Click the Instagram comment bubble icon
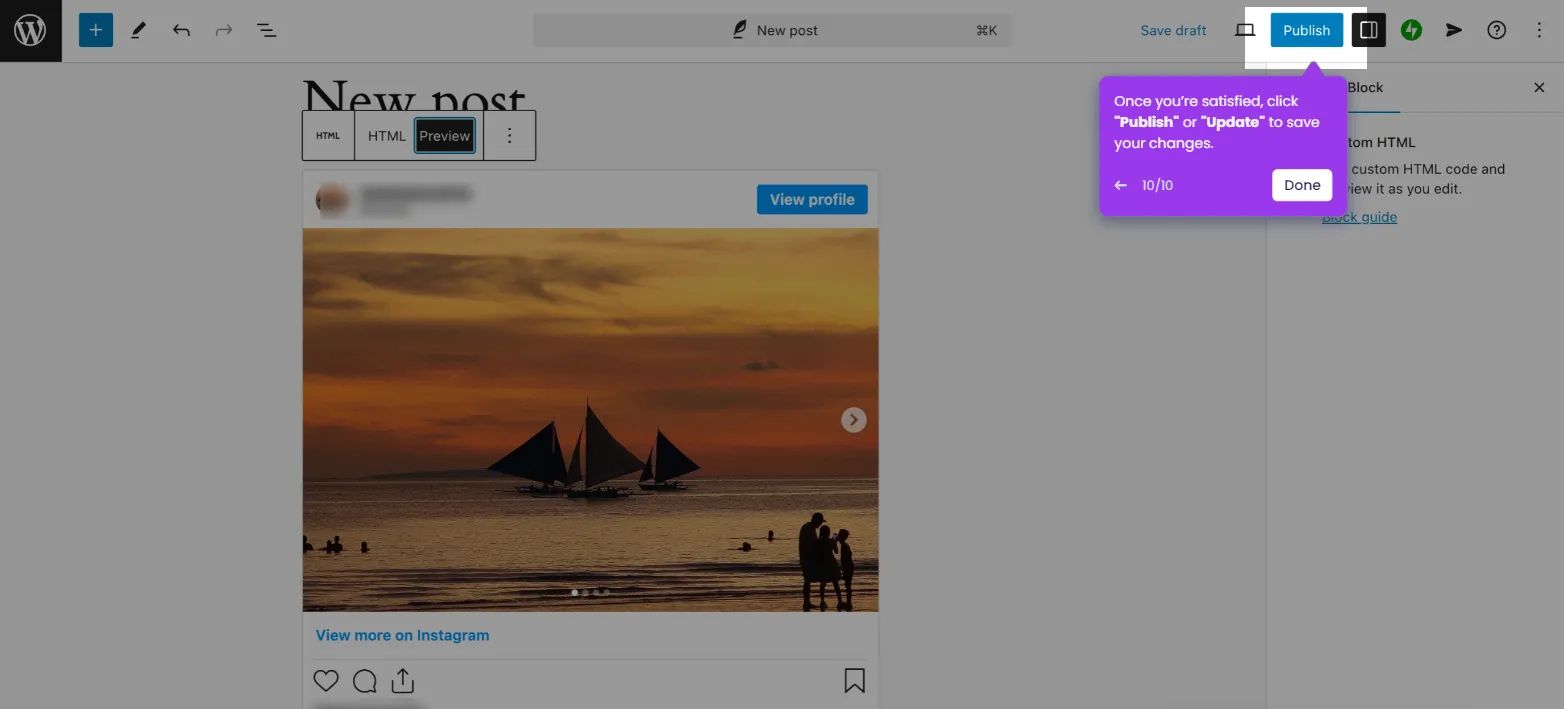The width and height of the screenshot is (1564, 709). pos(365,681)
